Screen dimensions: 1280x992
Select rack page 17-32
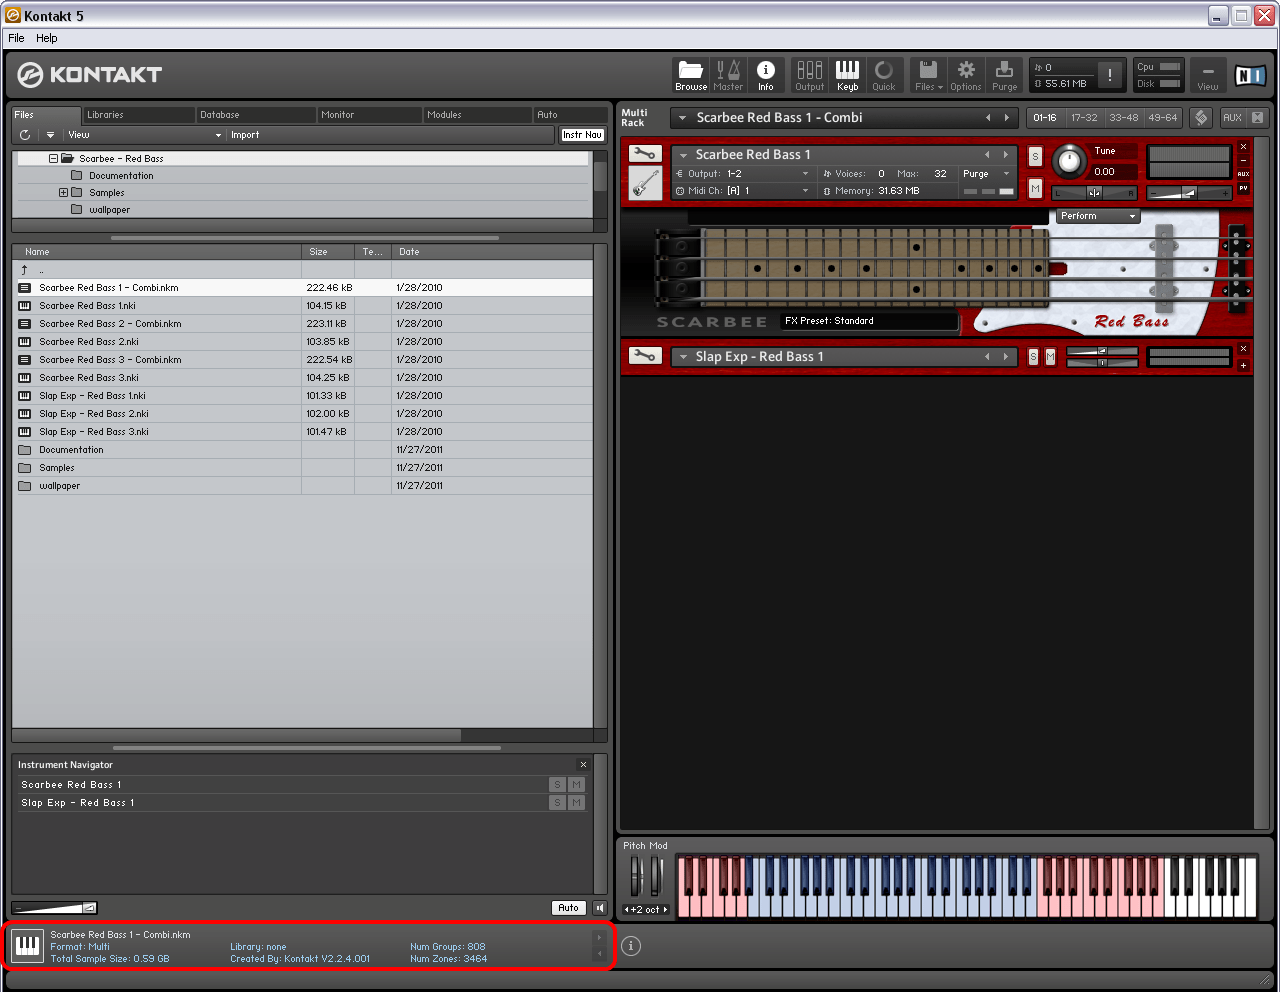pos(1084,118)
